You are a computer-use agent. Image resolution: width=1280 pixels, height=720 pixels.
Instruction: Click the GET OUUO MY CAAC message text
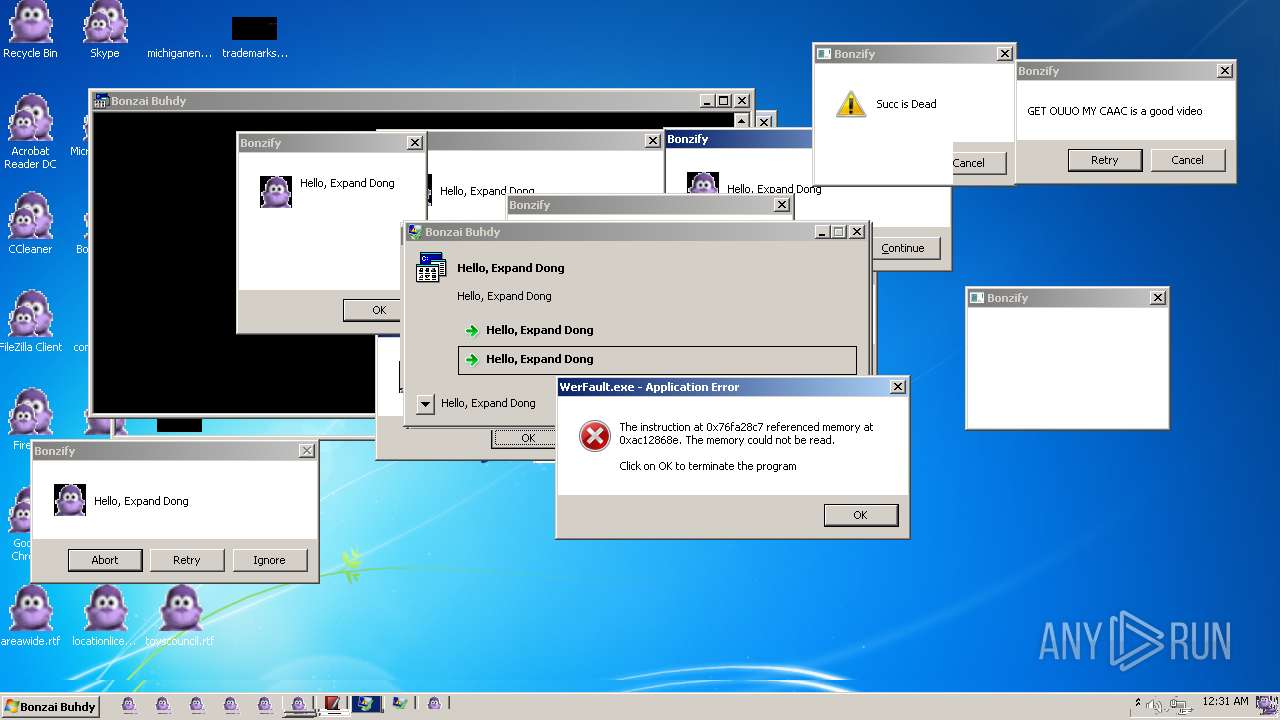[1115, 111]
